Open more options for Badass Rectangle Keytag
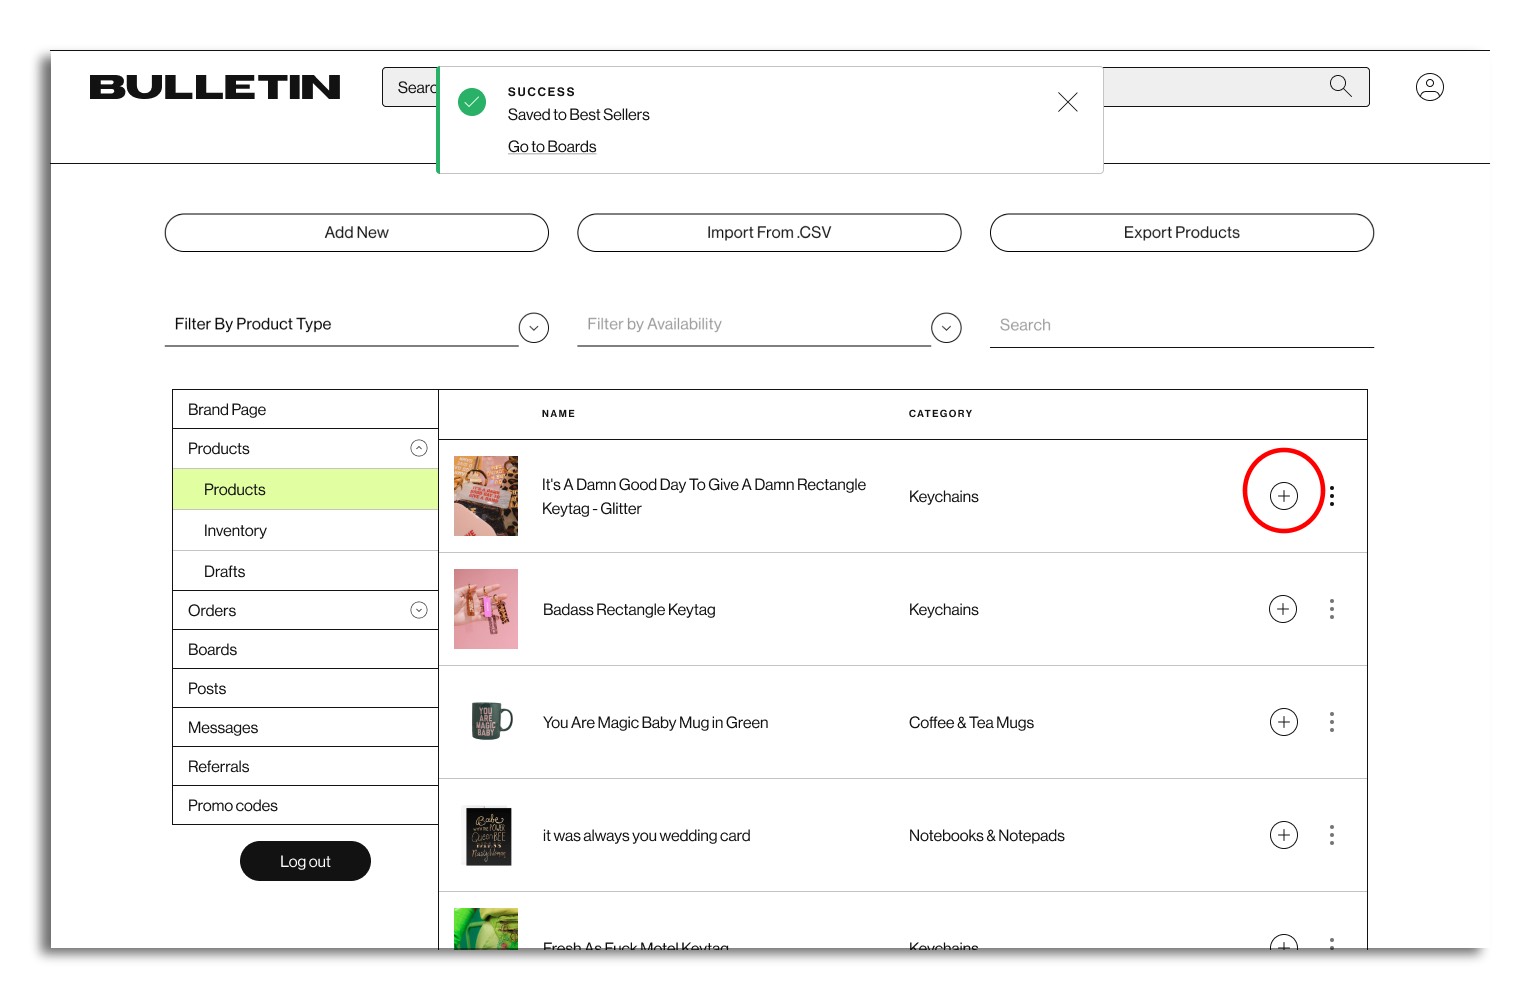The height and width of the screenshot is (1000, 1540). coord(1332,609)
